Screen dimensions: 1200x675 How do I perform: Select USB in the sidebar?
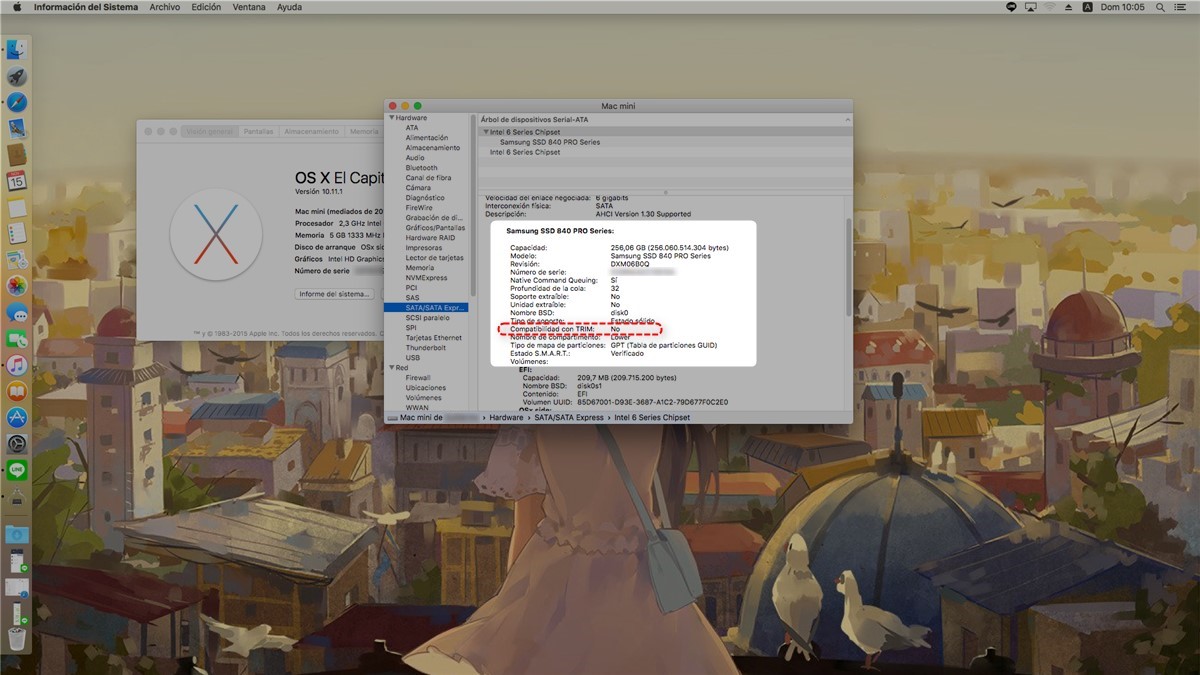[x=413, y=358]
